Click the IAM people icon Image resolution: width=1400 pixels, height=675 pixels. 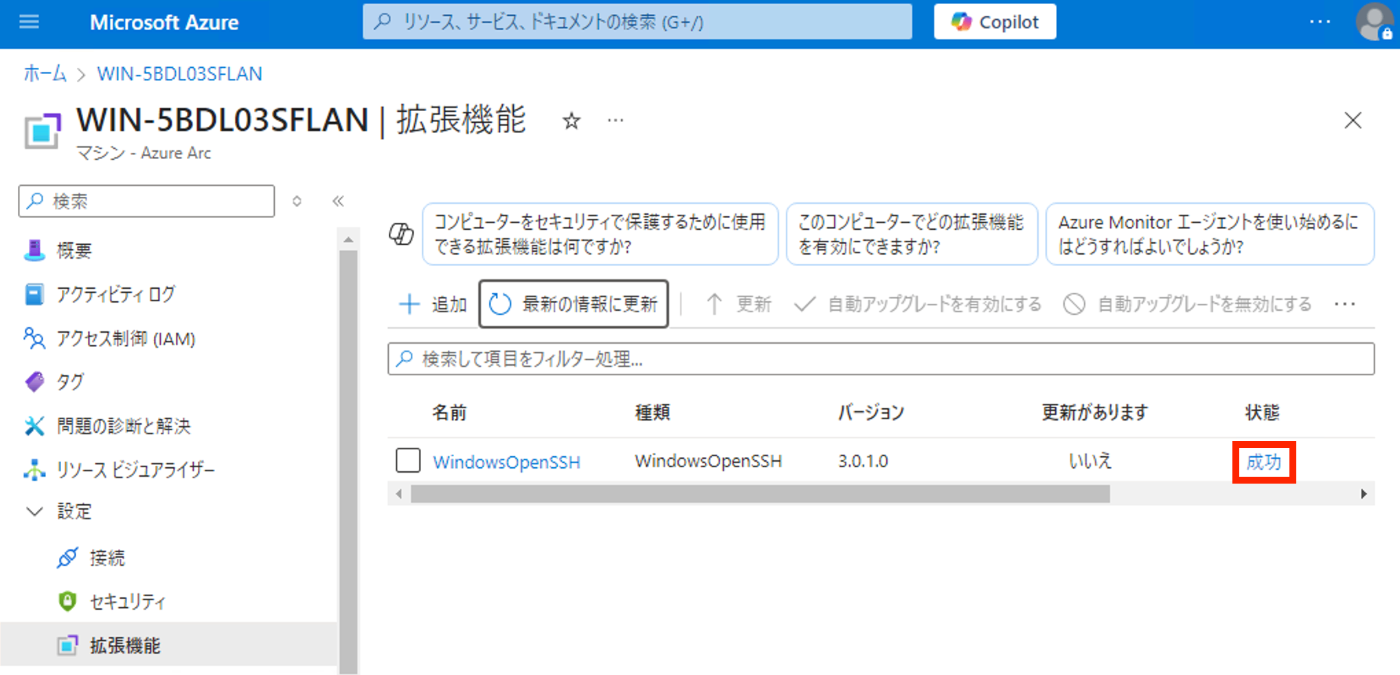(x=35, y=338)
